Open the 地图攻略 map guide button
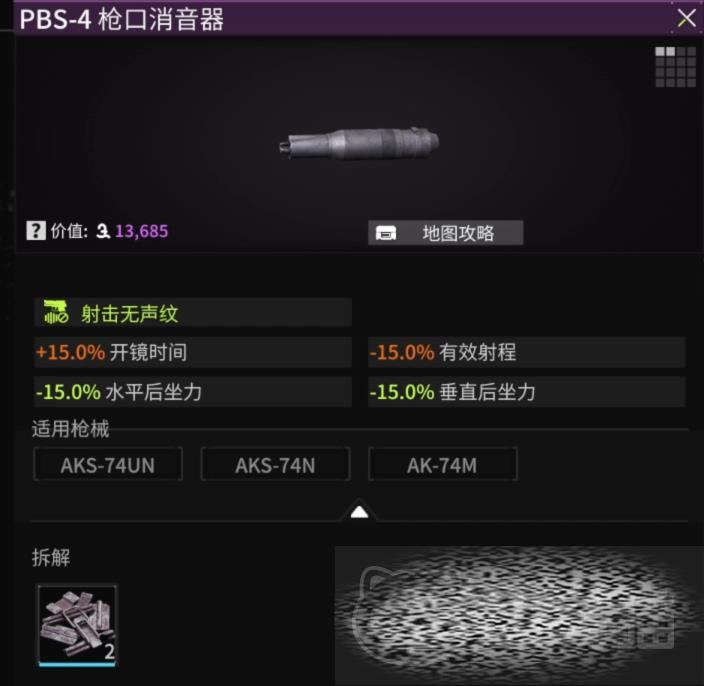Image resolution: width=704 pixels, height=686 pixels. tap(445, 233)
